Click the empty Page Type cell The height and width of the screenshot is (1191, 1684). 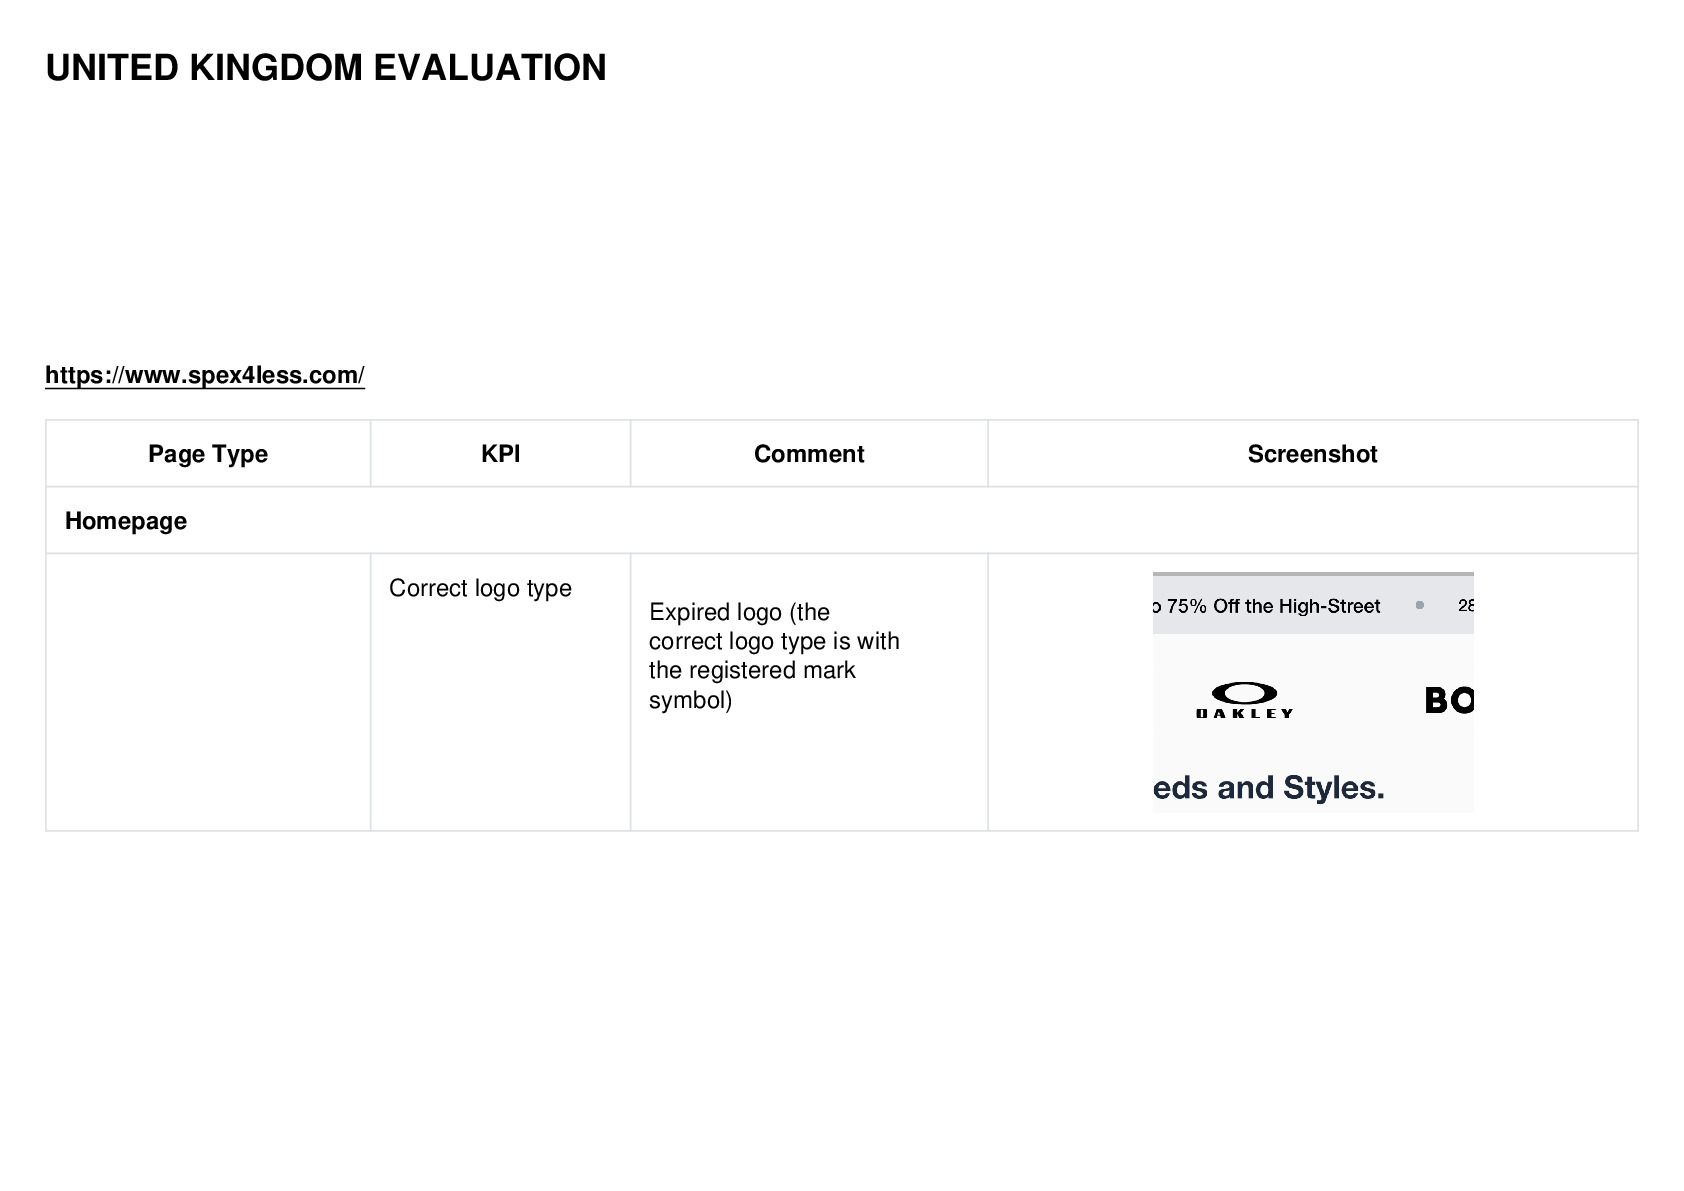coord(208,692)
